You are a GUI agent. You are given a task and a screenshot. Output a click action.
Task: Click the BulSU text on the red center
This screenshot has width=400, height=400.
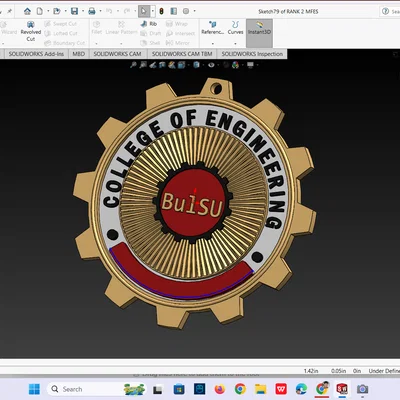coord(192,204)
